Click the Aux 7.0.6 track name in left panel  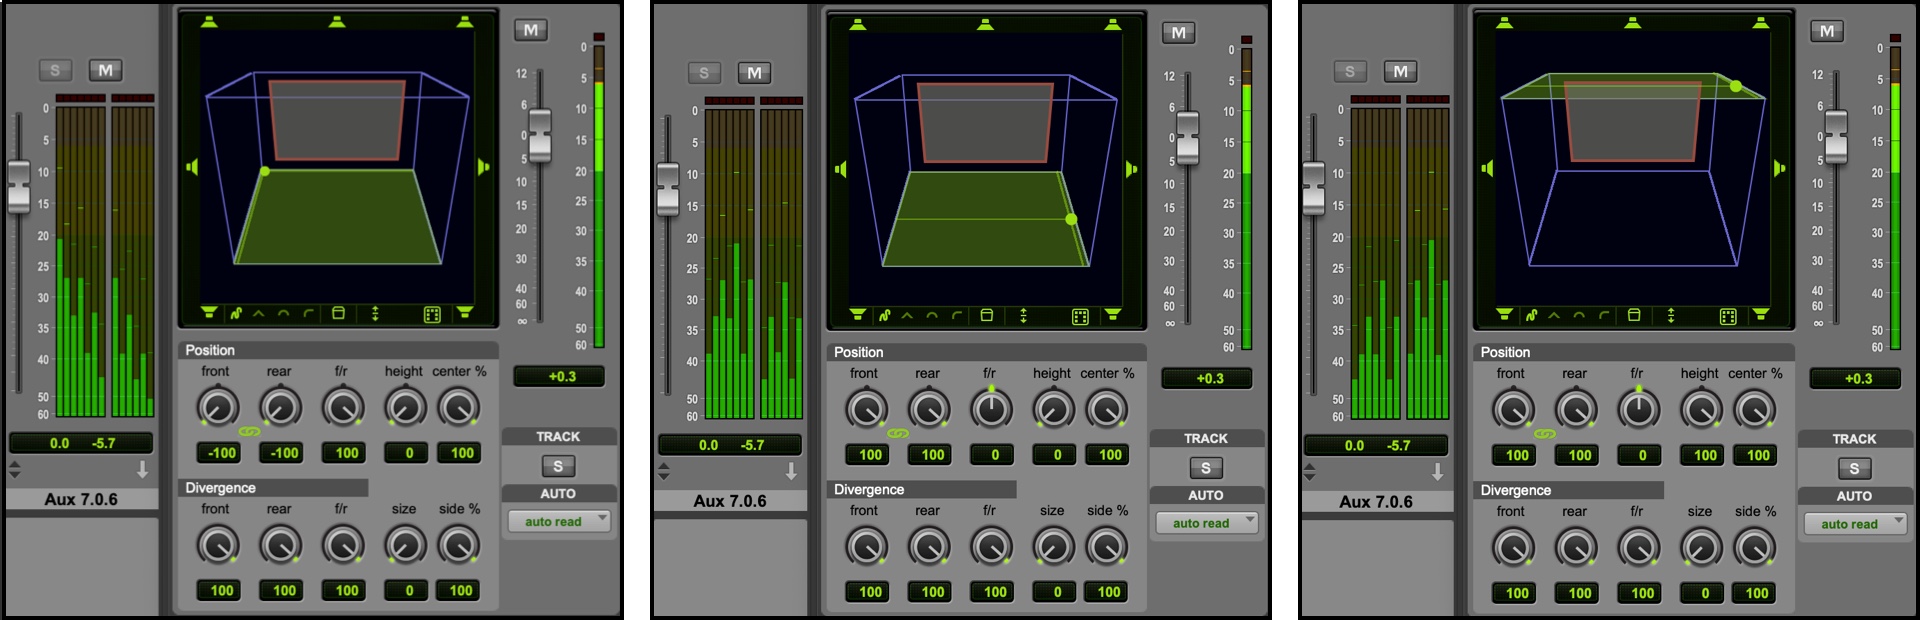click(81, 499)
